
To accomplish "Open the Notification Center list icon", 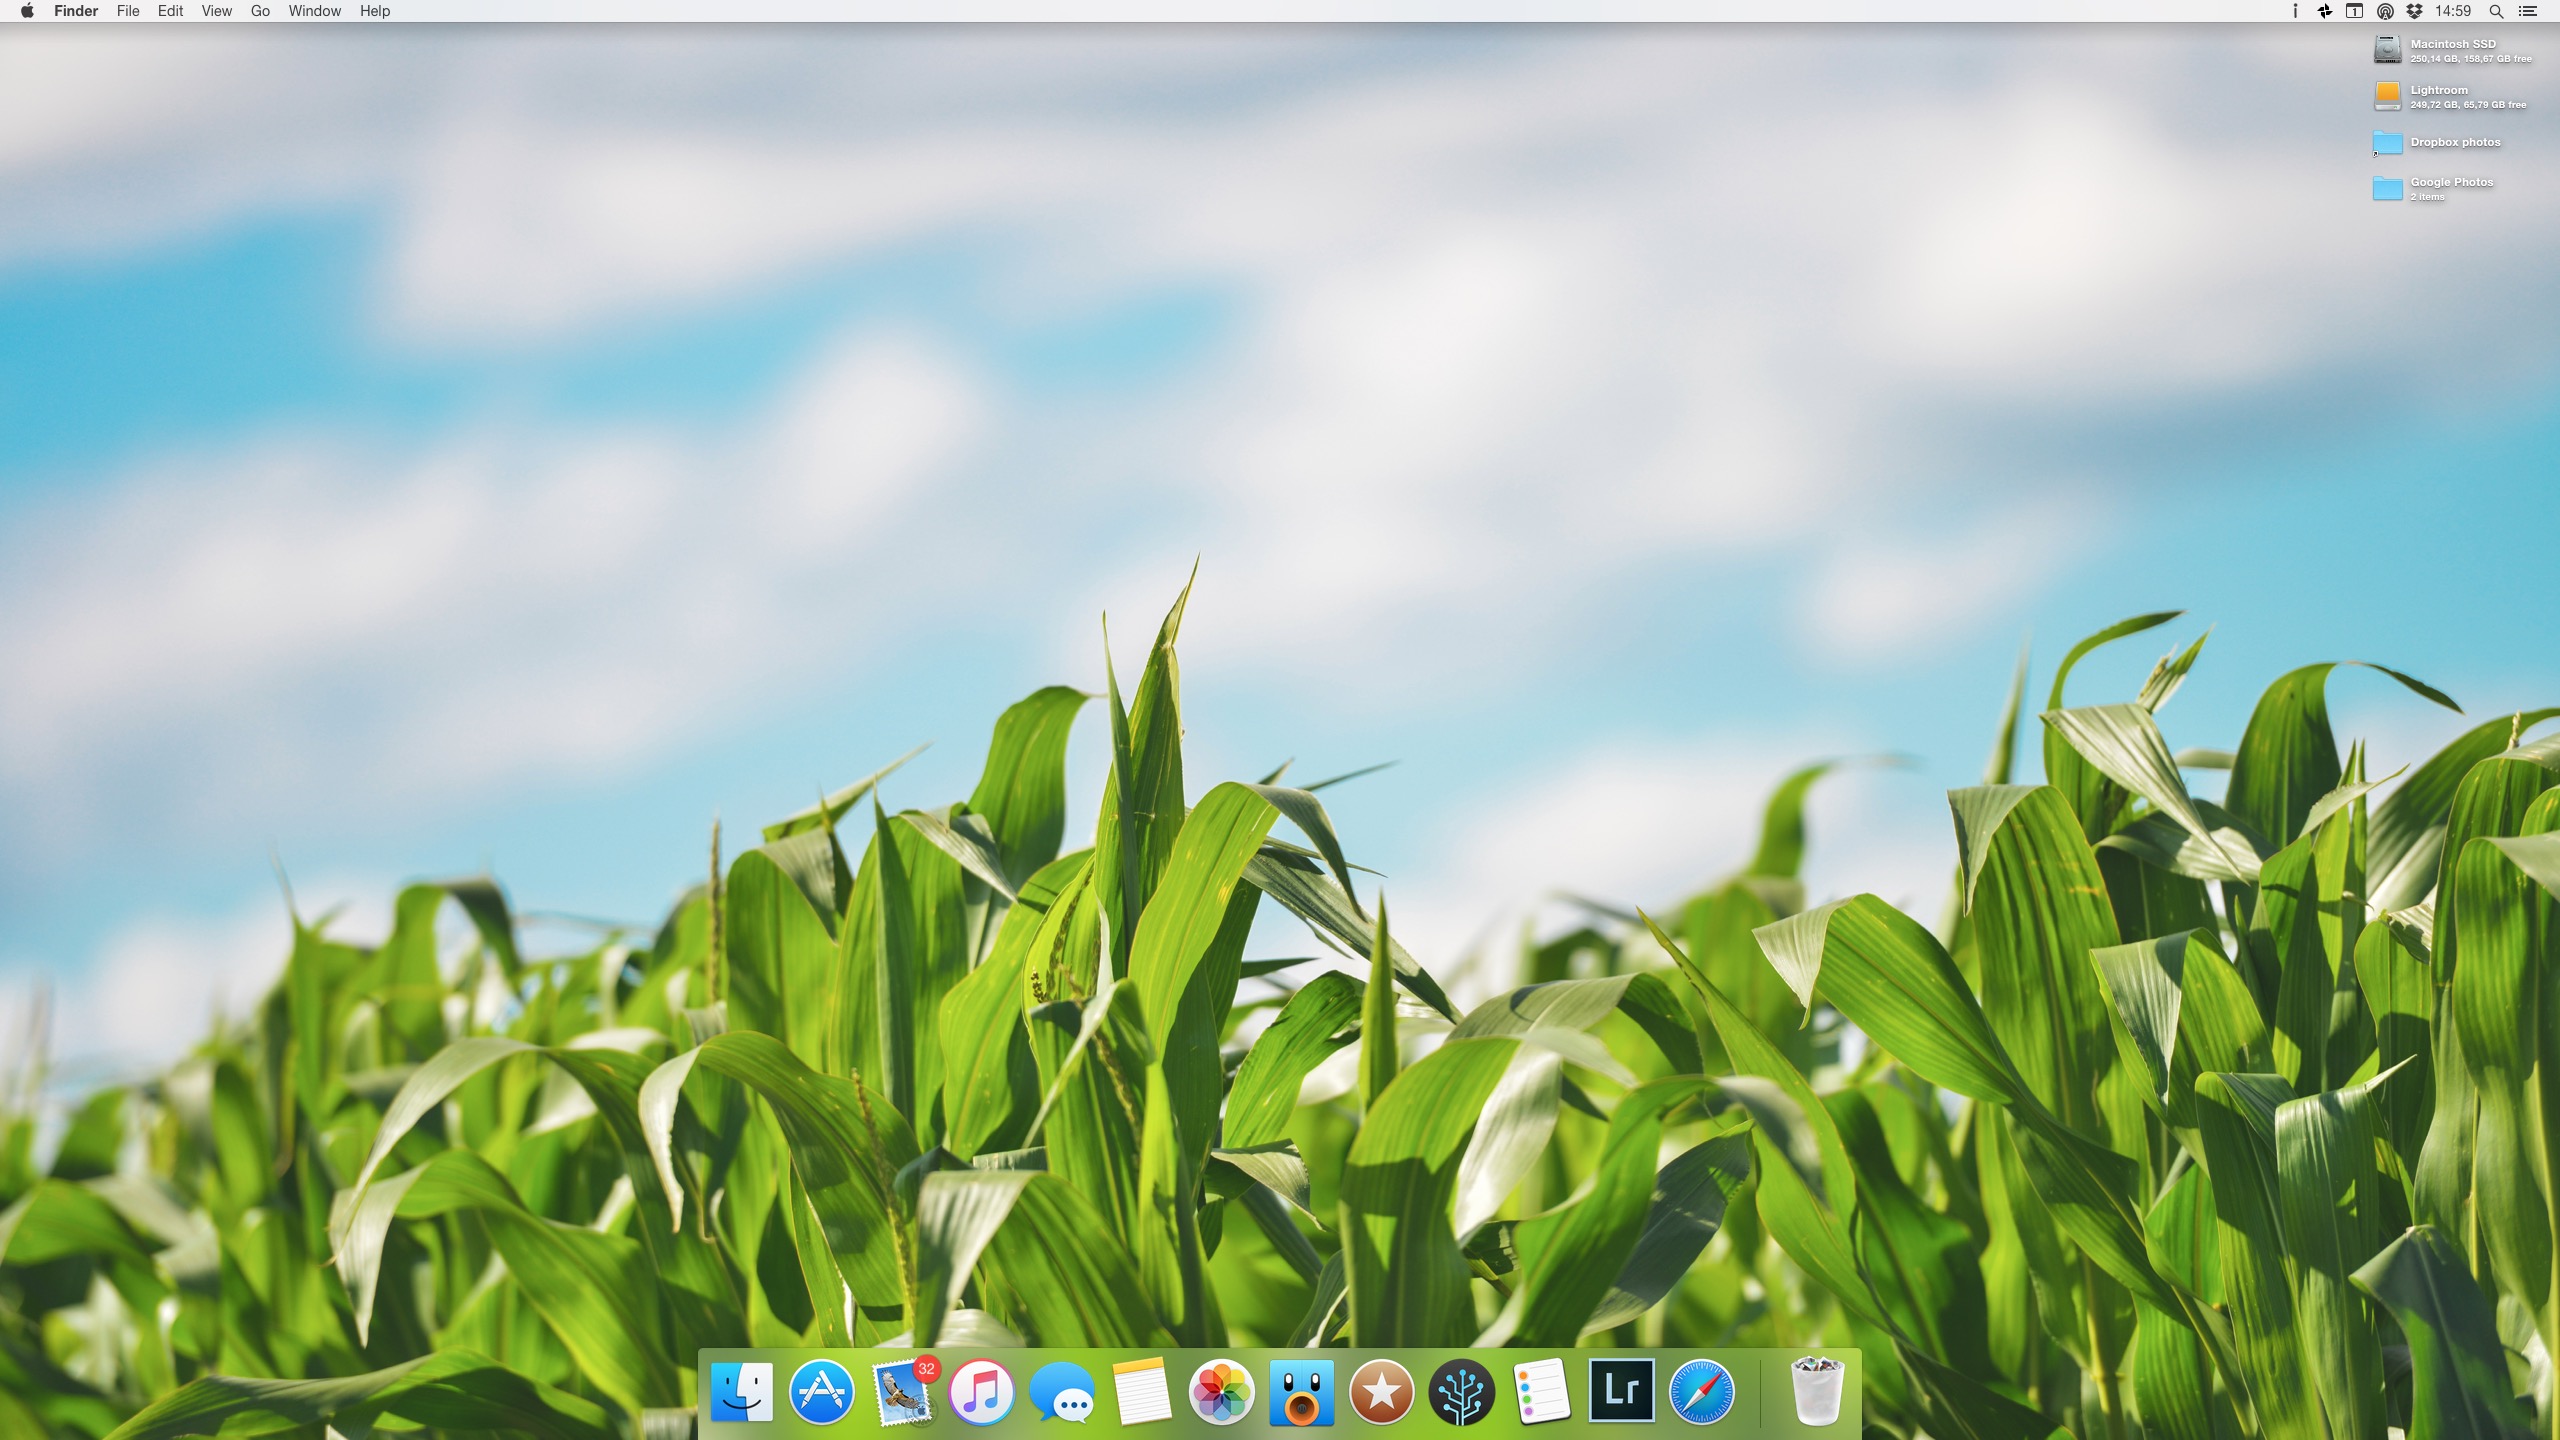I will click(2527, 11).
